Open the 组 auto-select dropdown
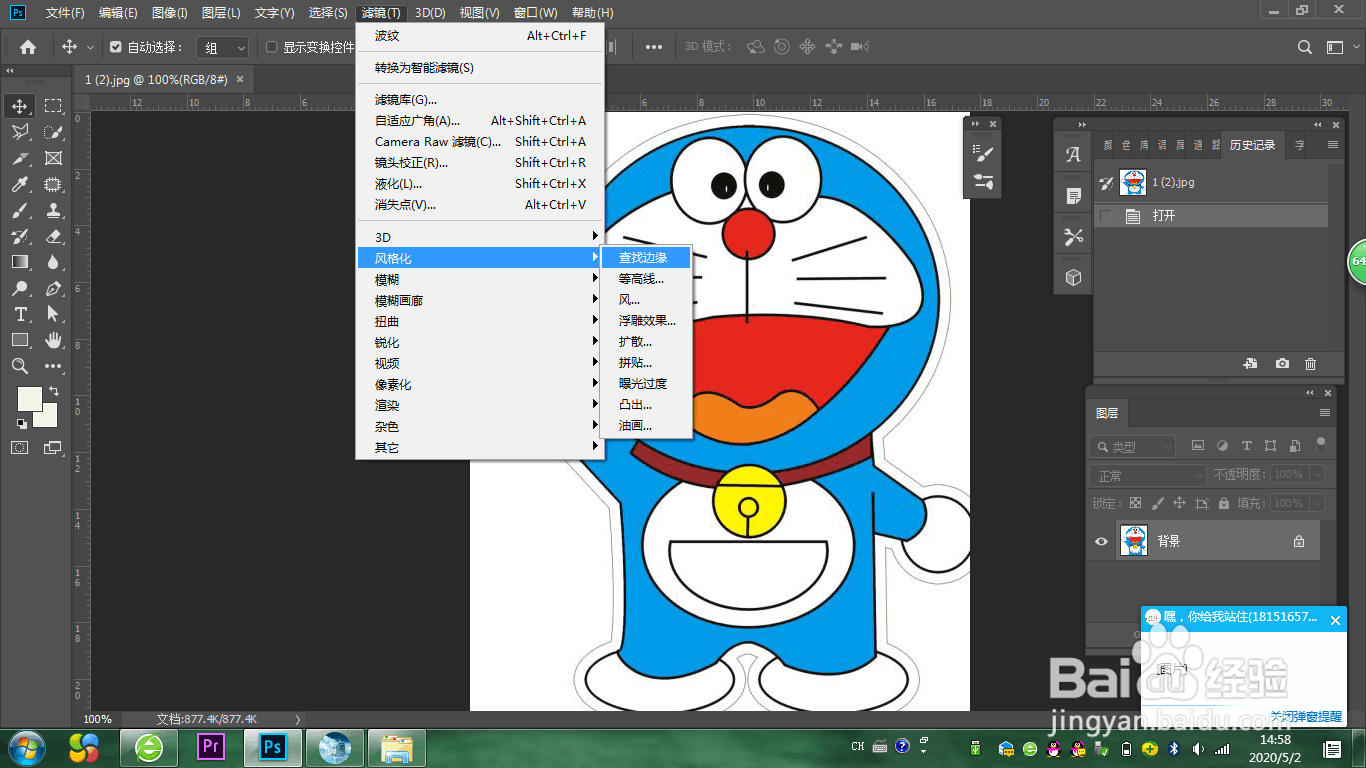Screen dimensions: 1366x768 click(223, 47)
